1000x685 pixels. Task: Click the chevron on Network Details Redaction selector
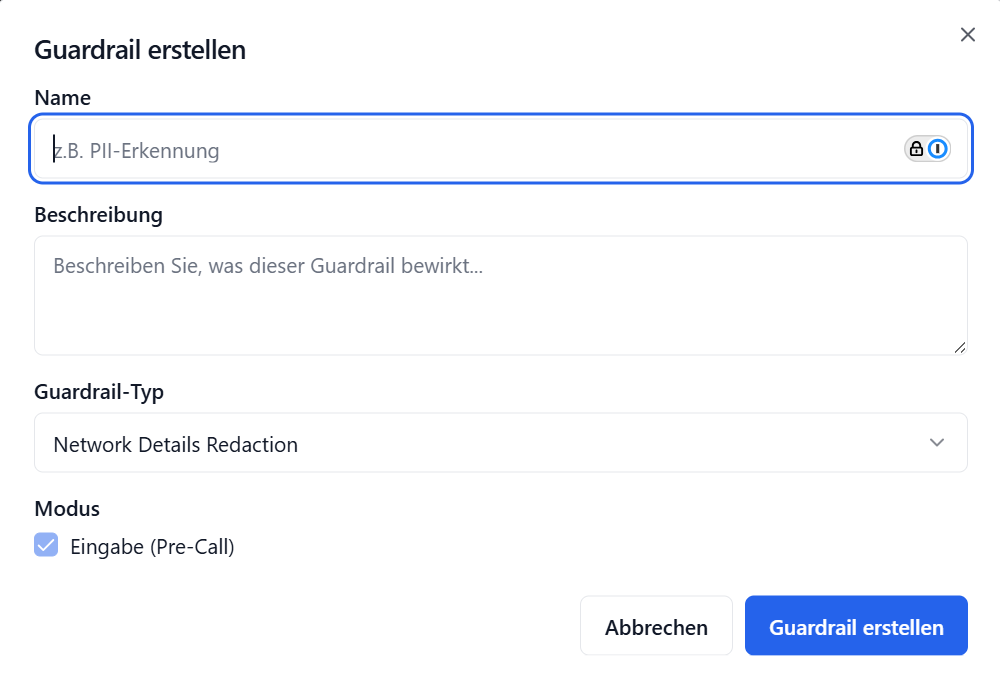(938, 442)
